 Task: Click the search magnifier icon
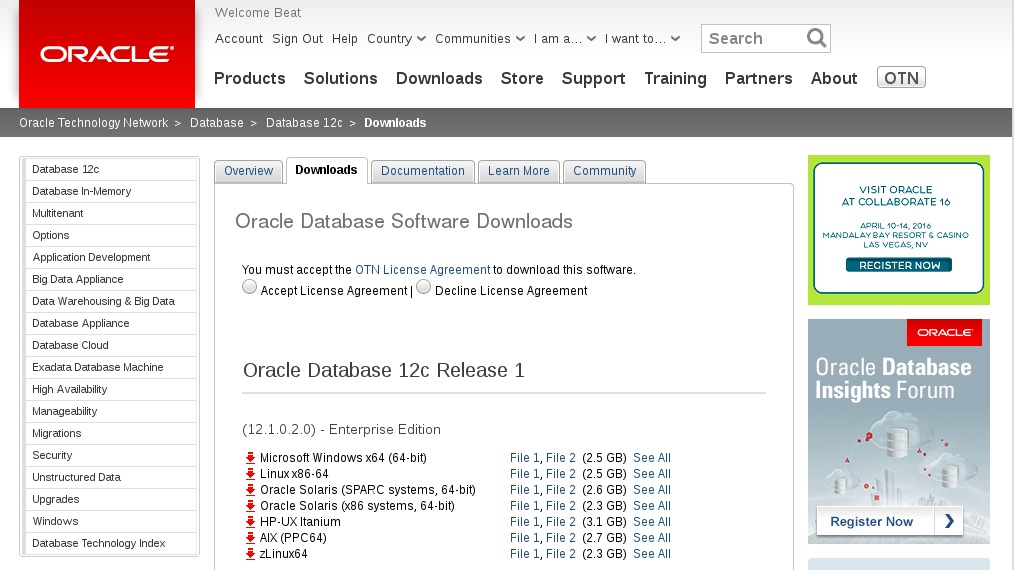click(x=816, y=38)
